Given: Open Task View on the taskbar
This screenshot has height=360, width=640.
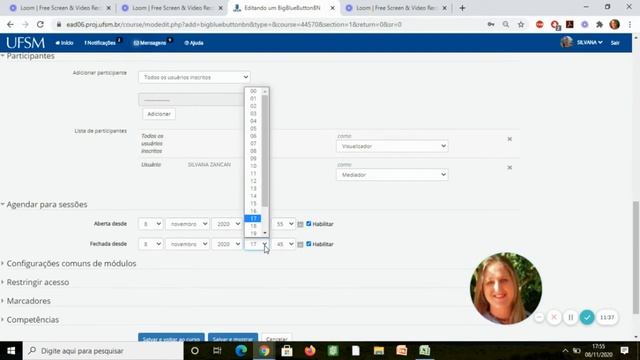Looking at the screenshot, I should [217, 351].
